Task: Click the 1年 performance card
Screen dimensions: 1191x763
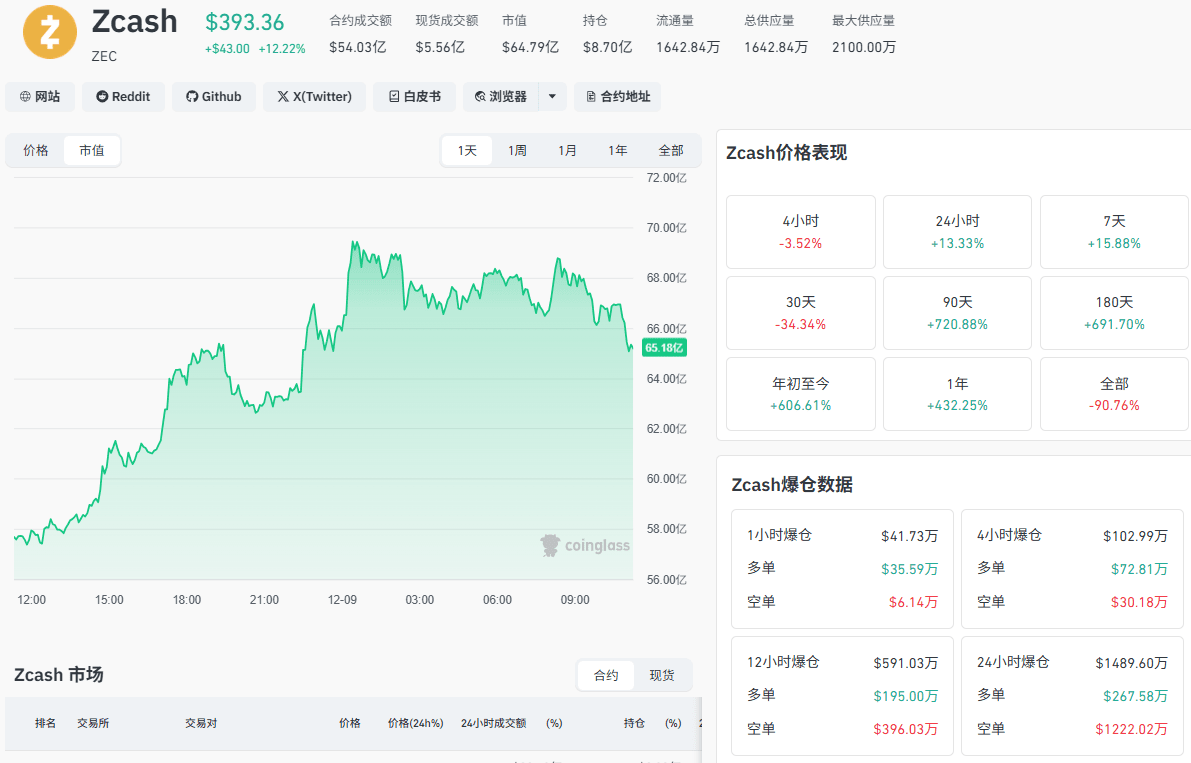Action: point(957,394)
